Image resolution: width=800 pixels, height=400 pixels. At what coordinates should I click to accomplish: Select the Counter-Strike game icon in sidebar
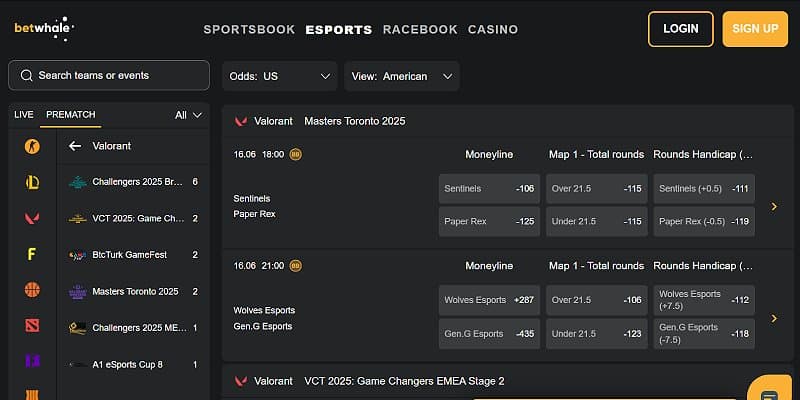point(32,146)
